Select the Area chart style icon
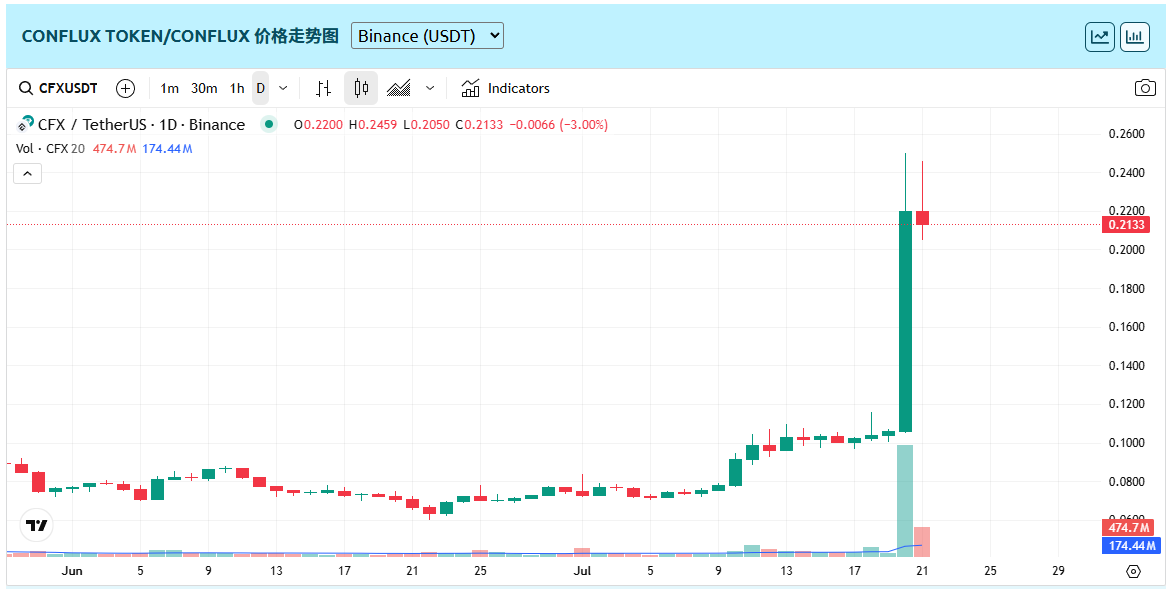 (399, 88)
